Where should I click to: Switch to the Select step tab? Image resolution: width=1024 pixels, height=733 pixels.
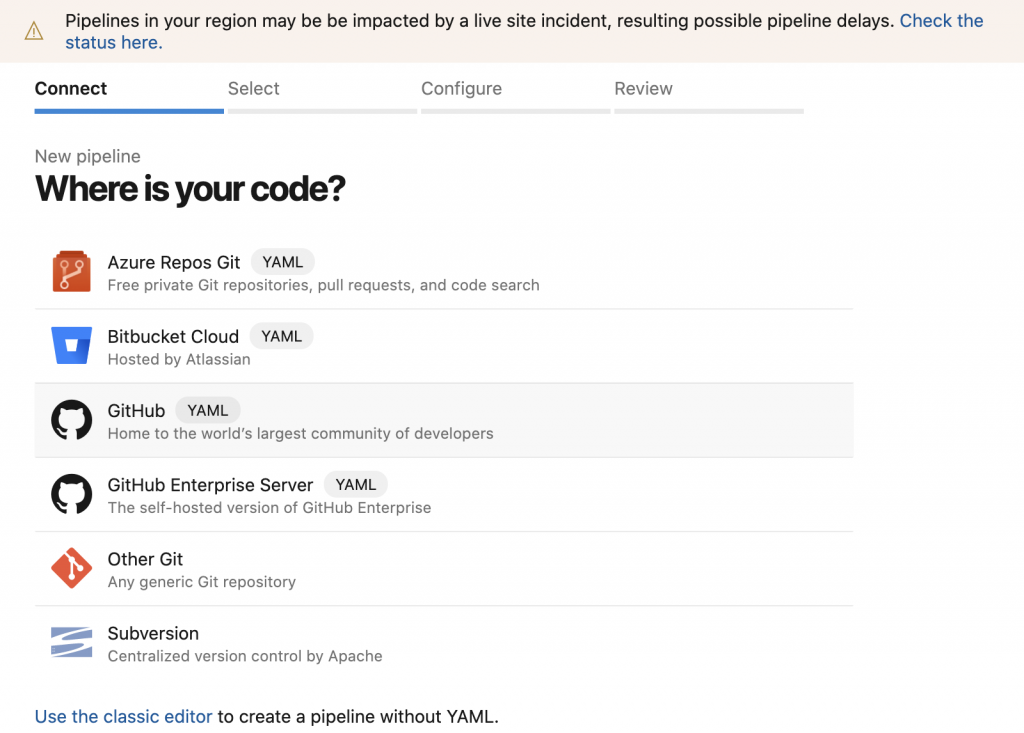point(254,89)
